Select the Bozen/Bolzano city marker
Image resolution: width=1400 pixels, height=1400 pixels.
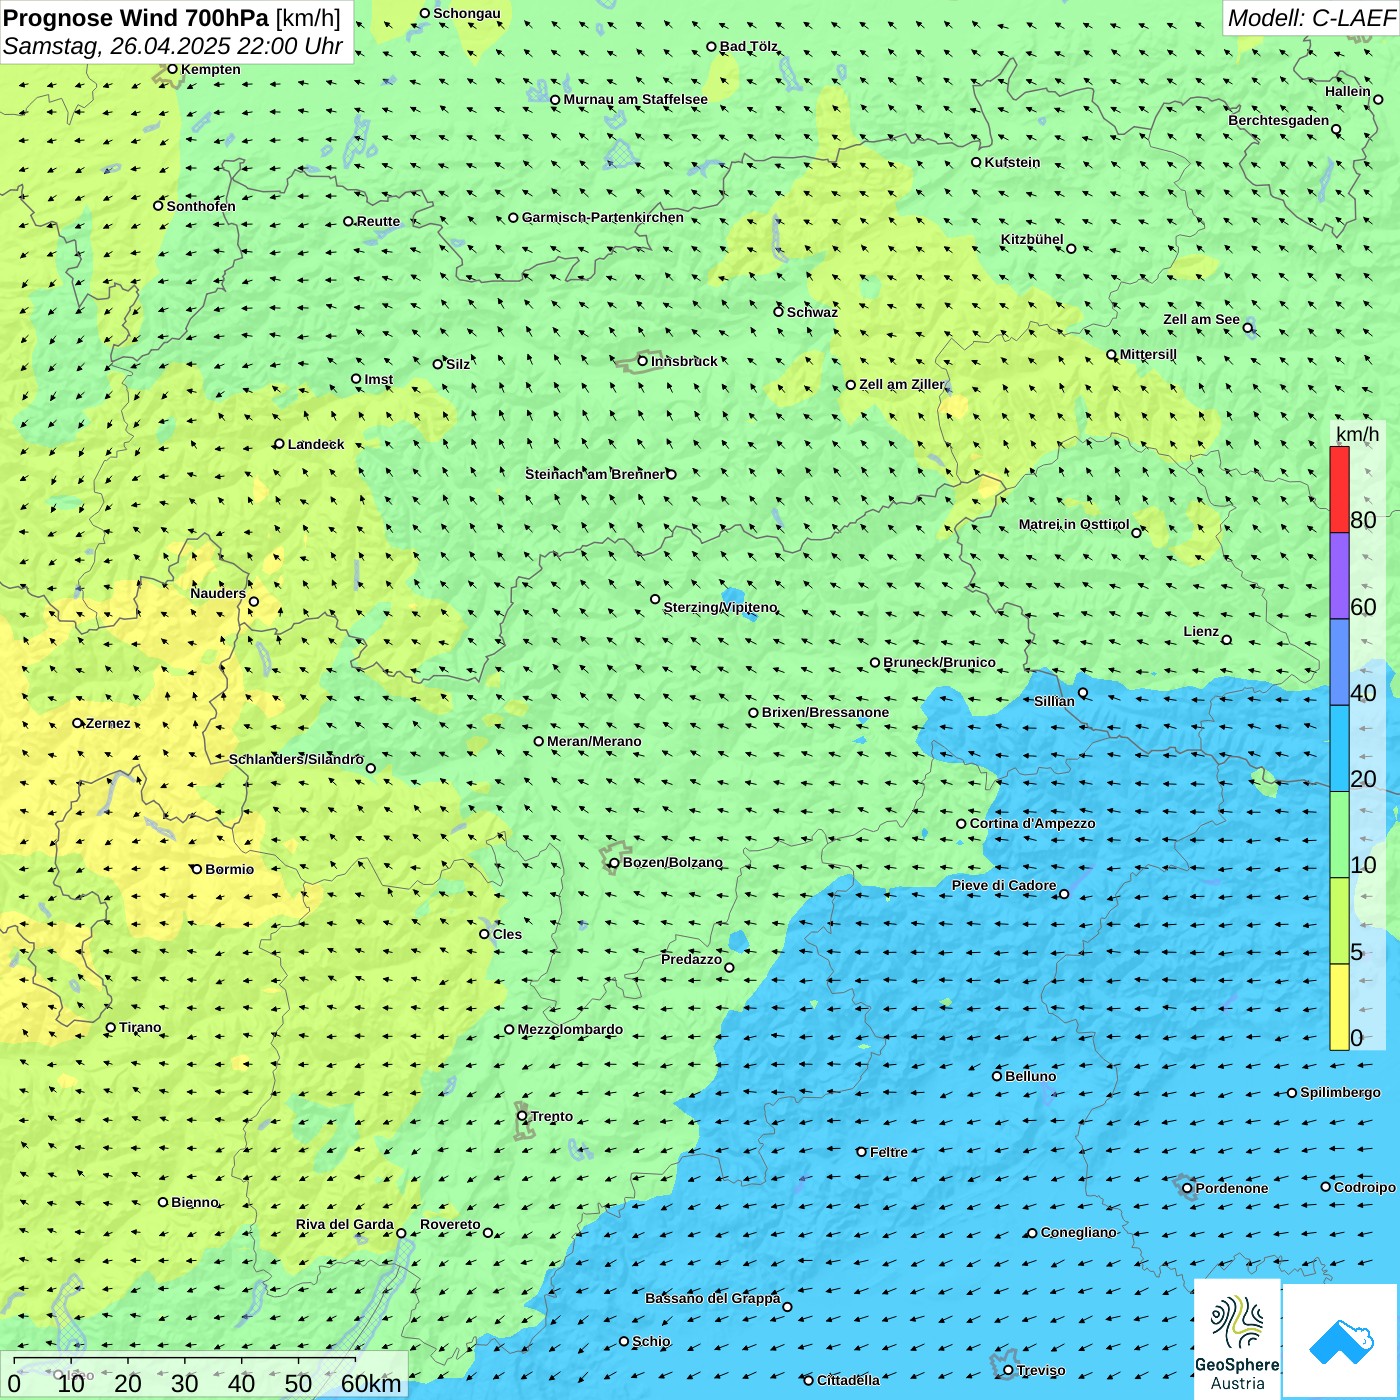pos(615,863)
